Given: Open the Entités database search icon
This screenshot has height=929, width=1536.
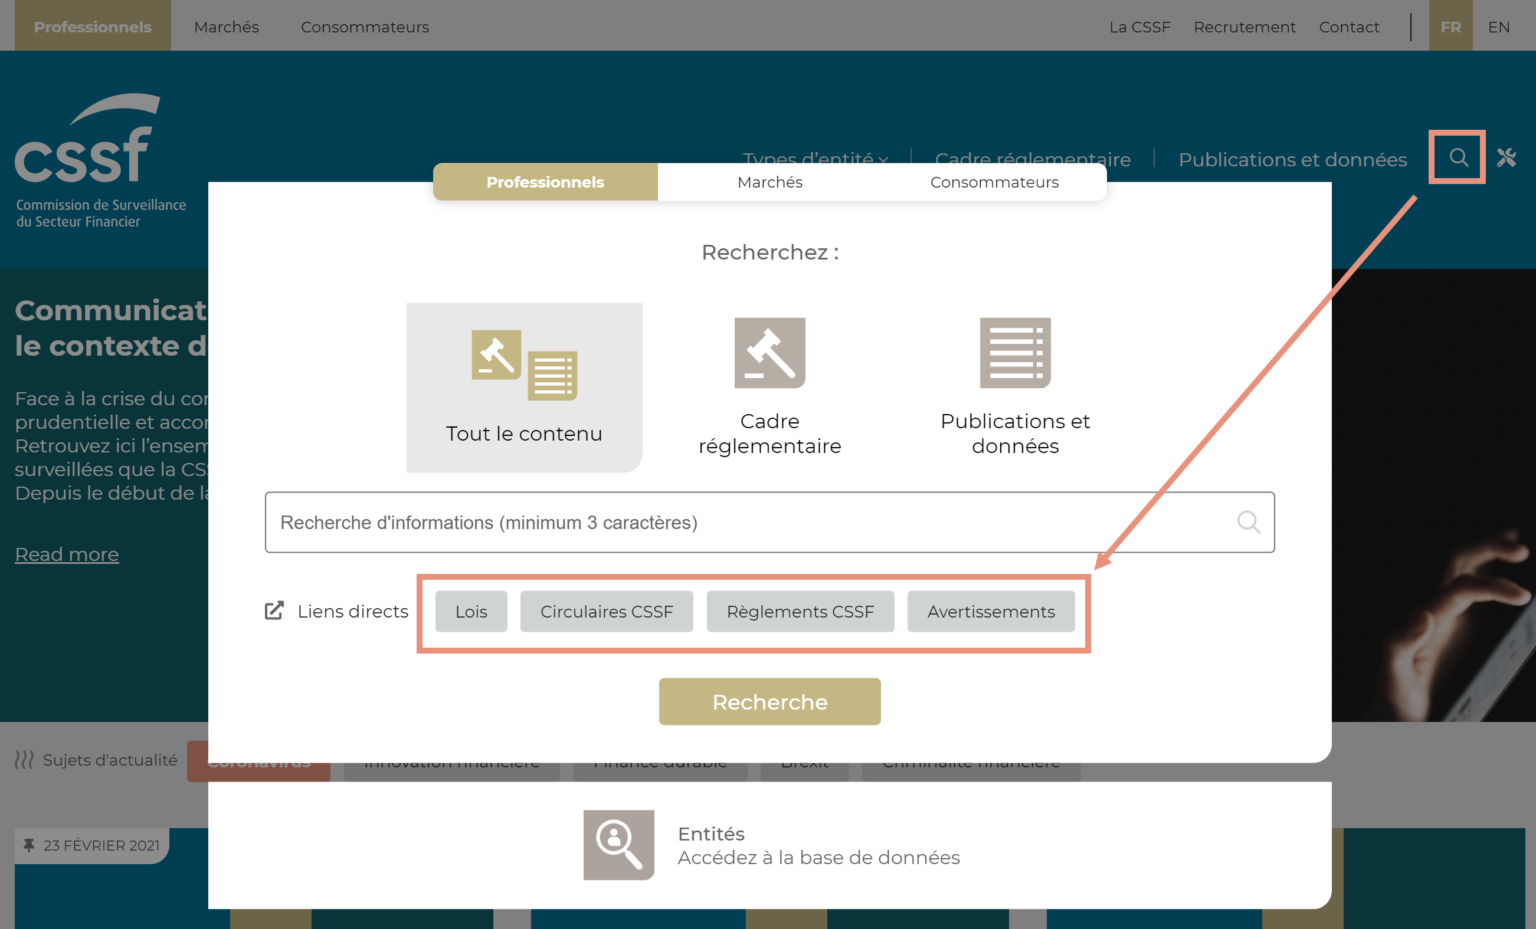Looking at the screenshot, I should [x=619, y=845].
